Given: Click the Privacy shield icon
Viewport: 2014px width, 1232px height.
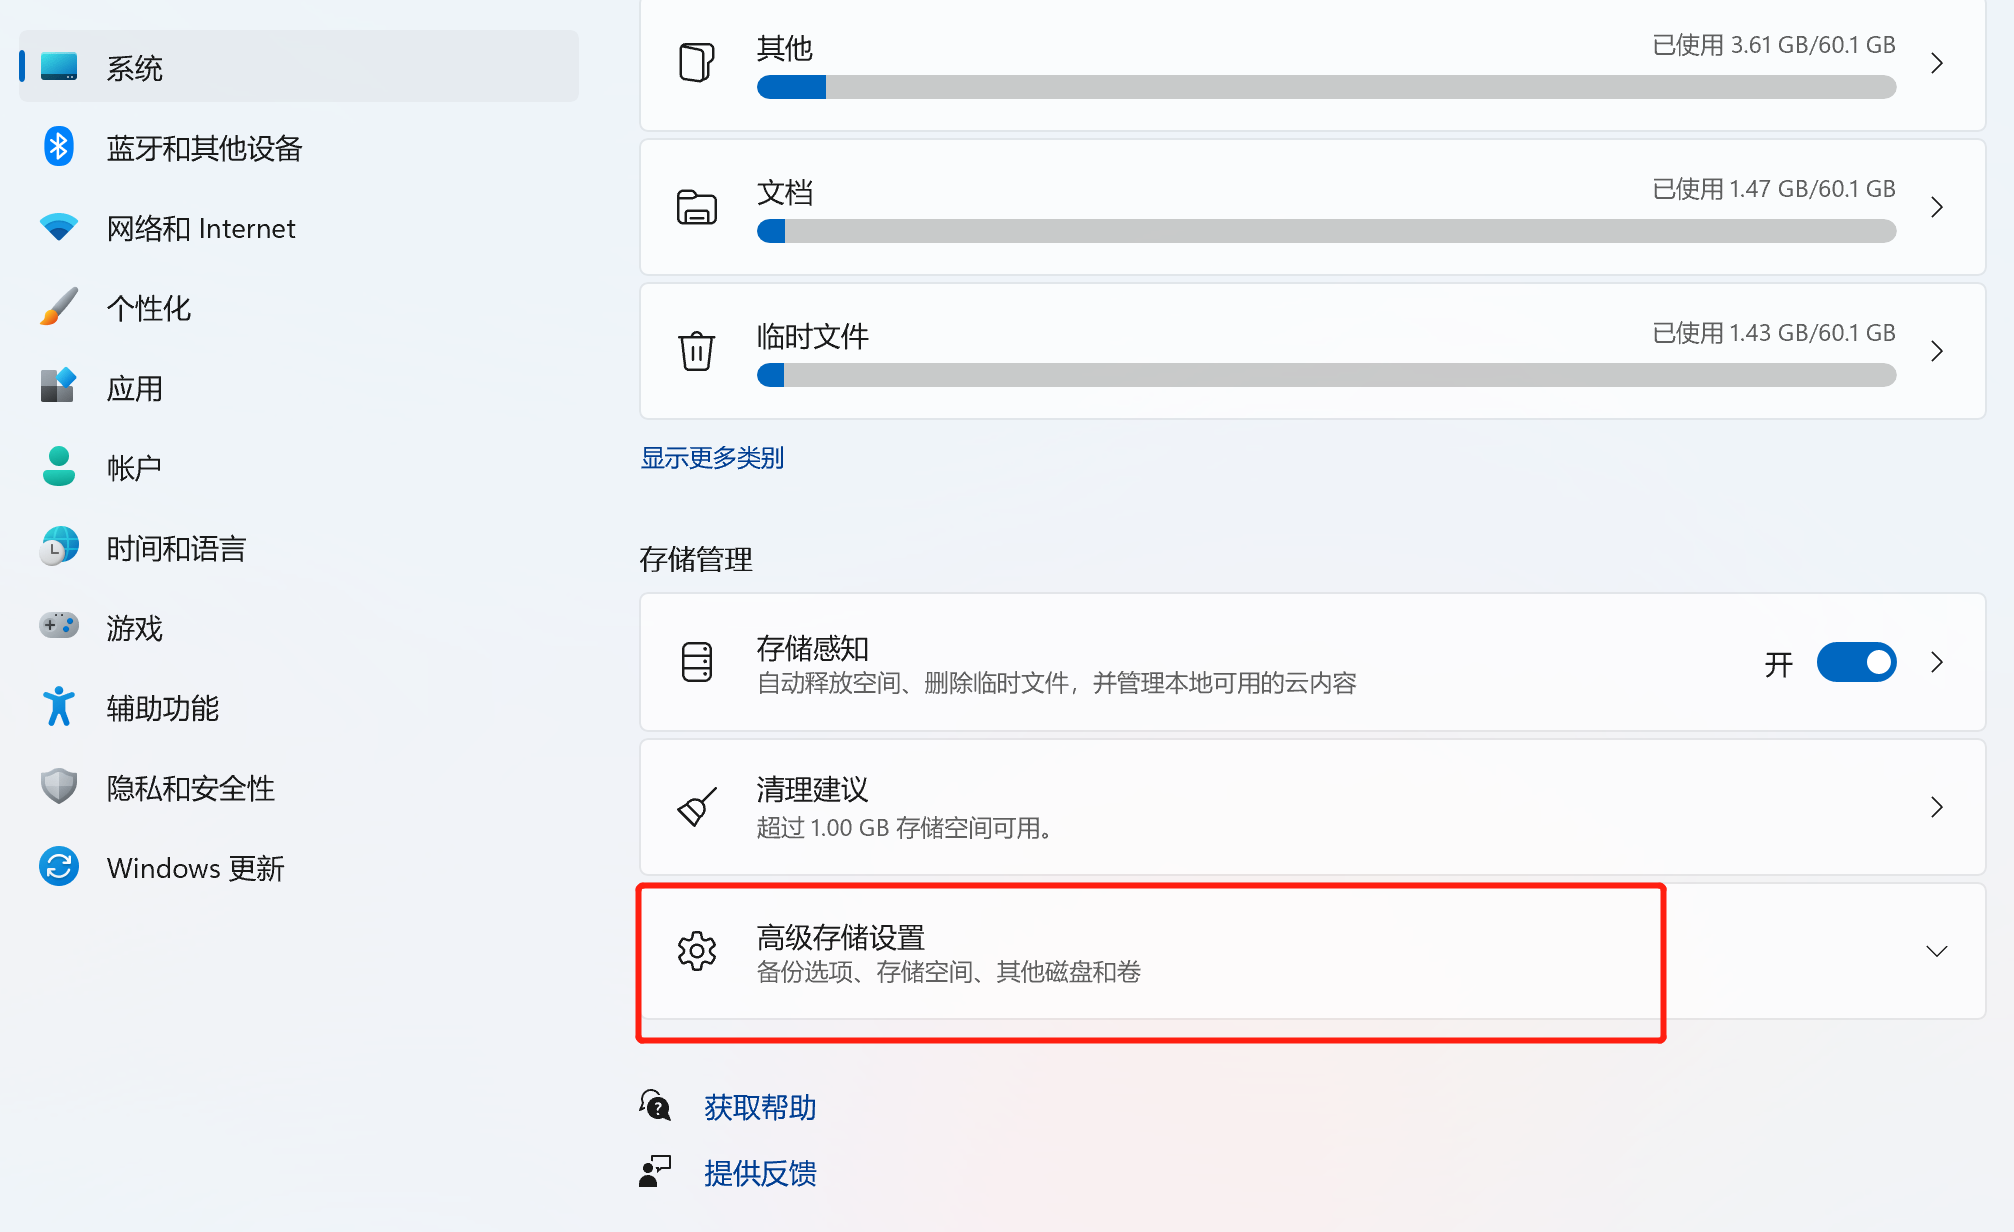Looking at the screenshot, I should 59,787.
